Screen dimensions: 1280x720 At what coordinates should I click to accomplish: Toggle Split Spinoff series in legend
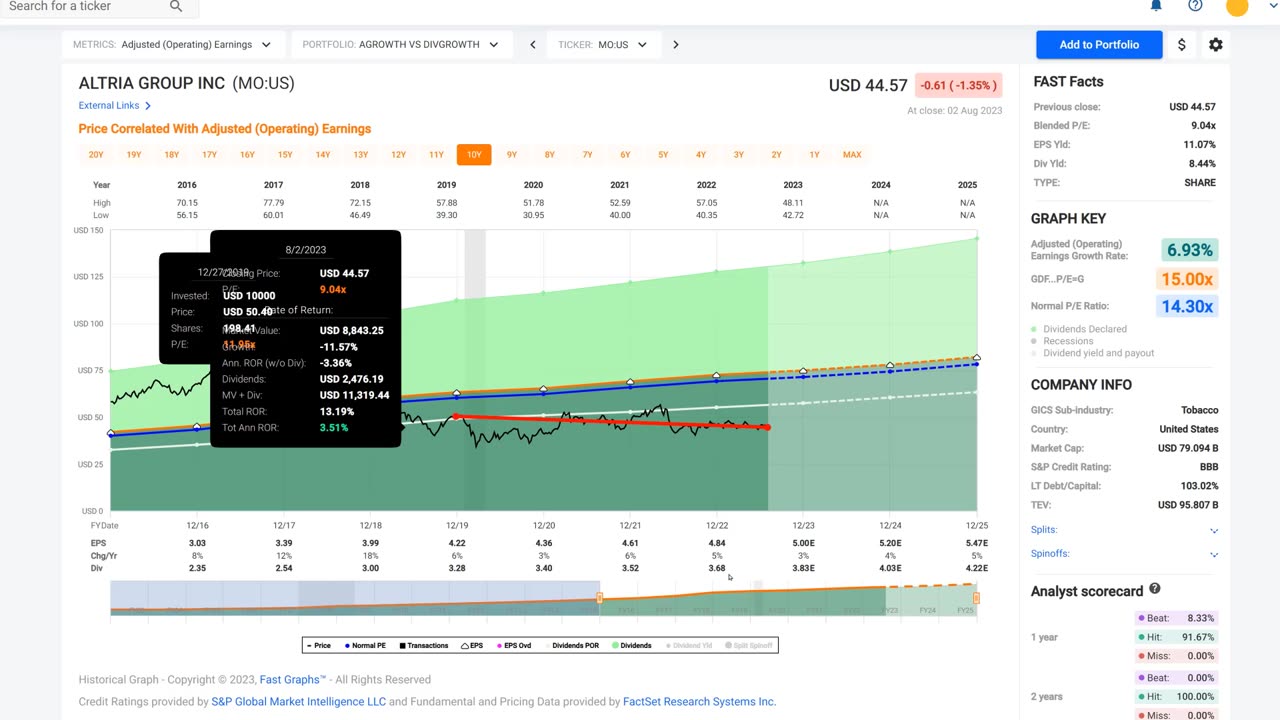coord(749,646)
